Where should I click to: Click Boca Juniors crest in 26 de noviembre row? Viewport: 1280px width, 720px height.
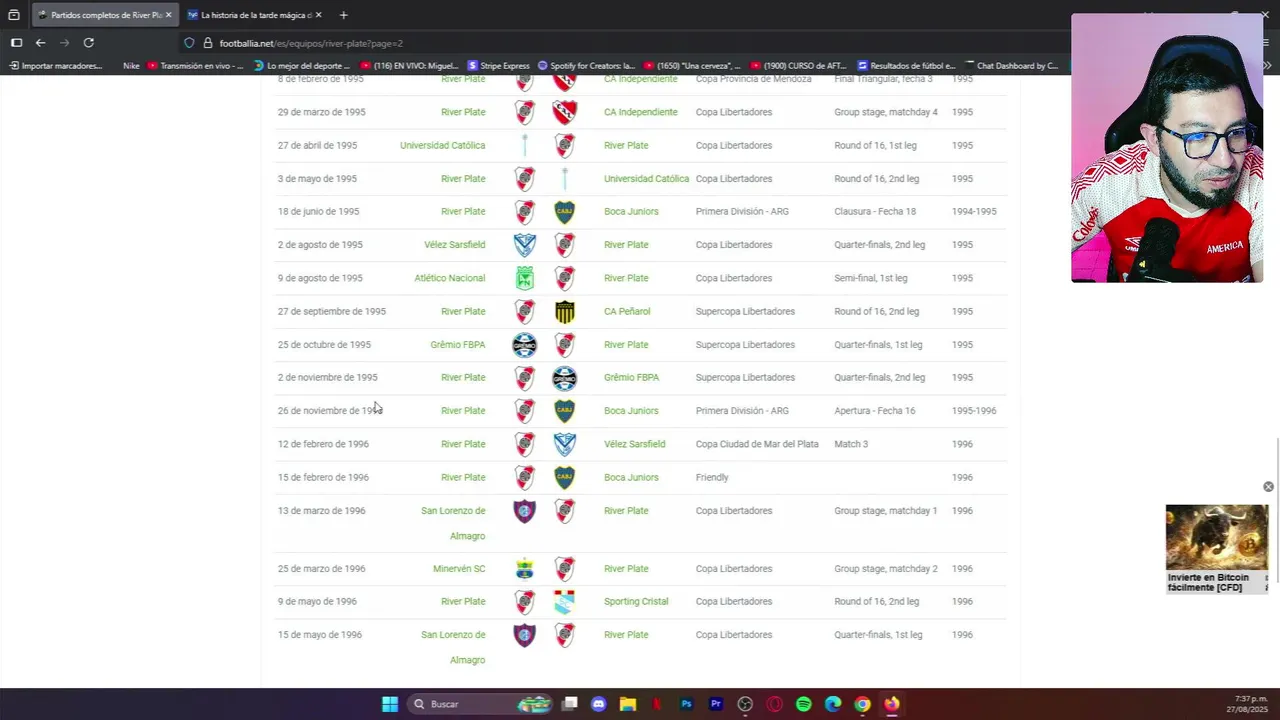565,411
